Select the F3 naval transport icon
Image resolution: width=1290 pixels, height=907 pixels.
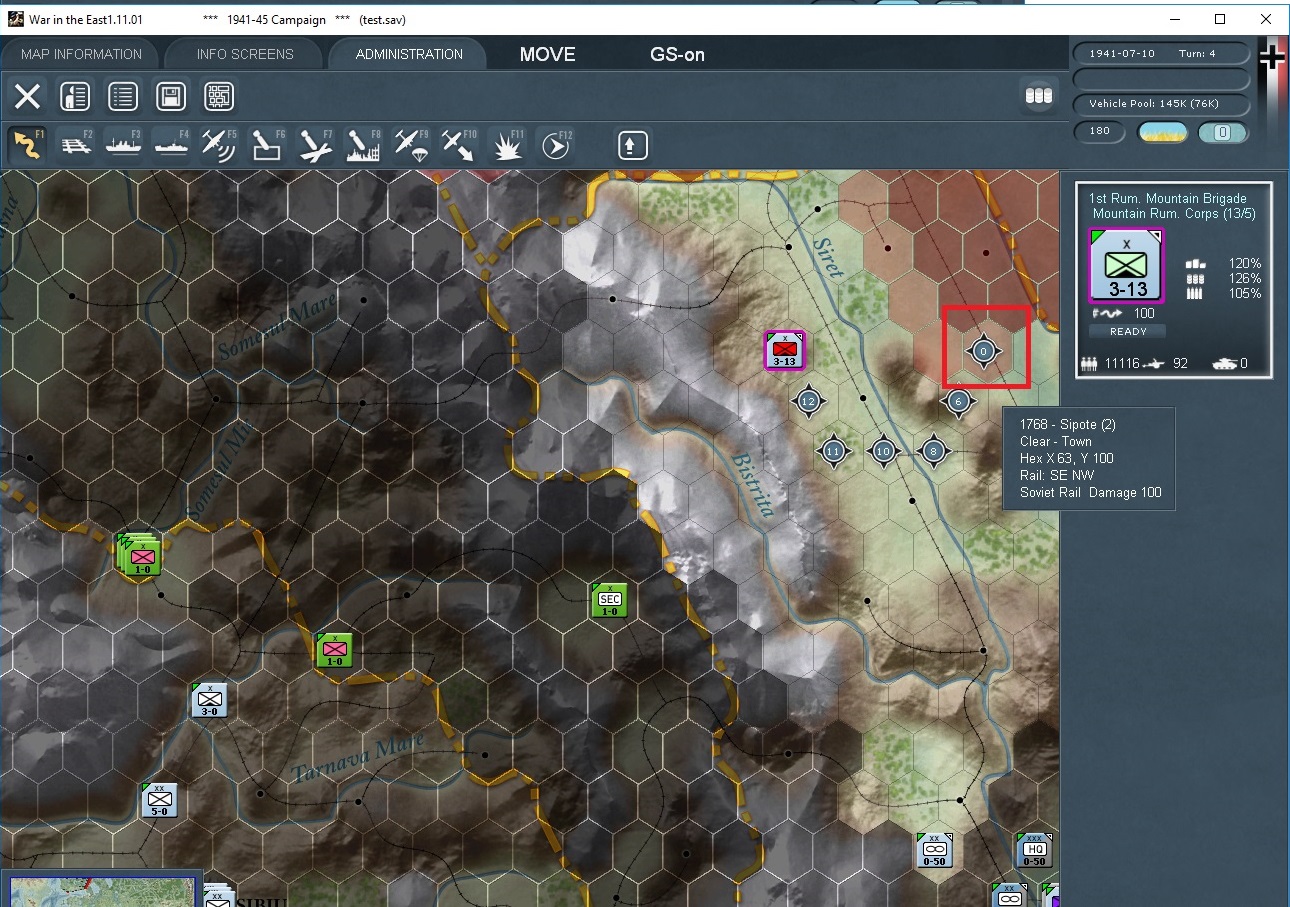coord(123,145)
